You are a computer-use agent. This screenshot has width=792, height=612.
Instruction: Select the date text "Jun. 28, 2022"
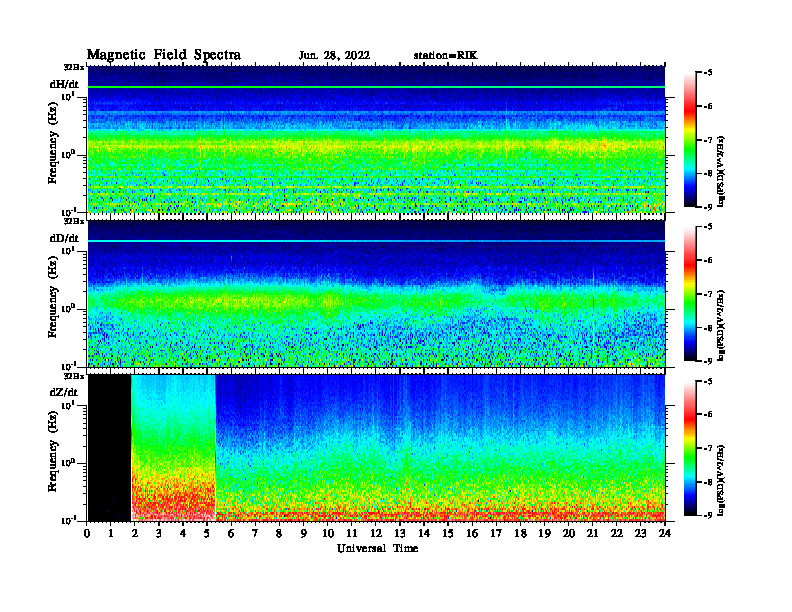(334, 56)
